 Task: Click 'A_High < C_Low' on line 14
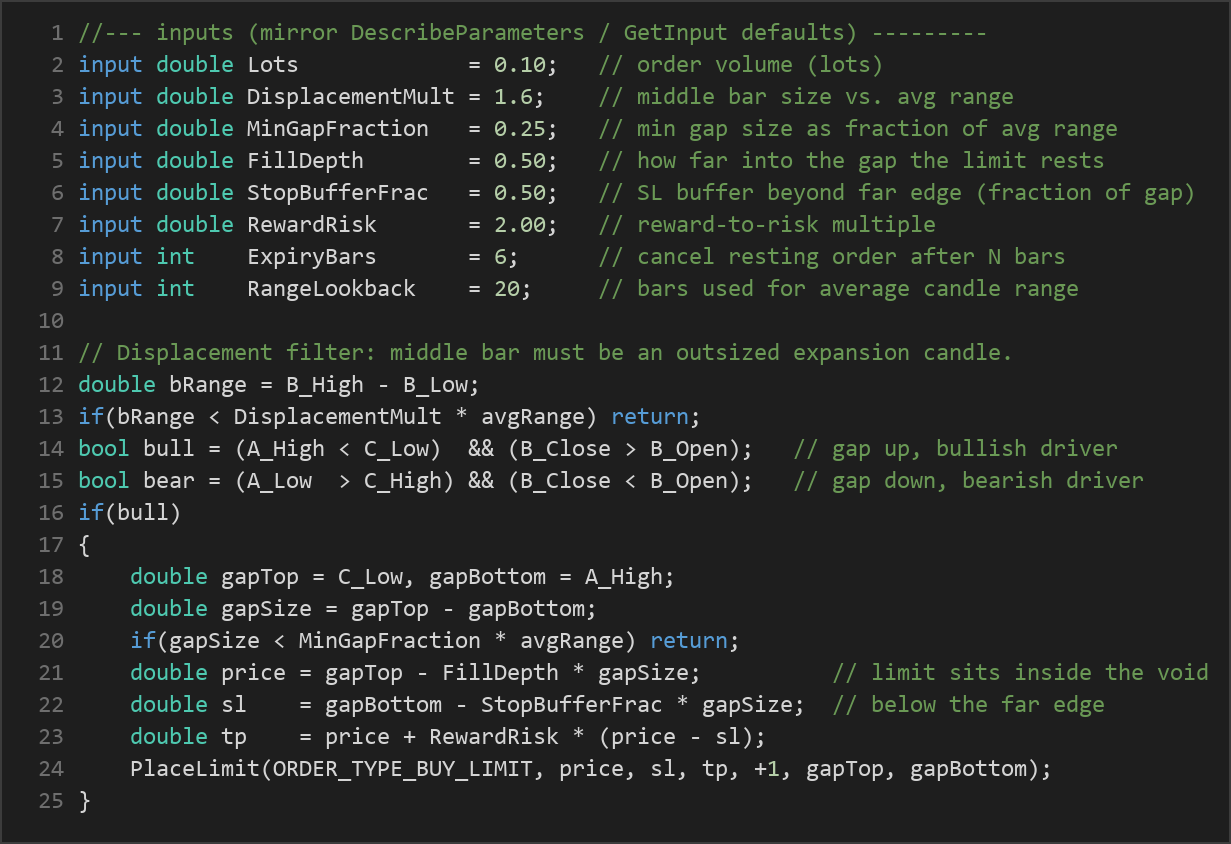coord(338,449)
